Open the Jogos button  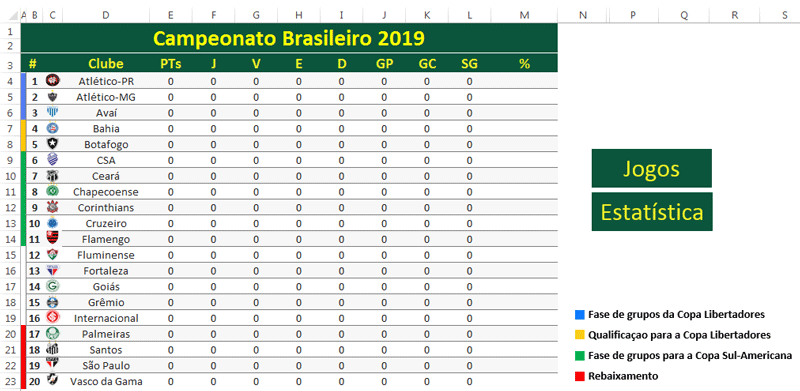tap(652, 168)
